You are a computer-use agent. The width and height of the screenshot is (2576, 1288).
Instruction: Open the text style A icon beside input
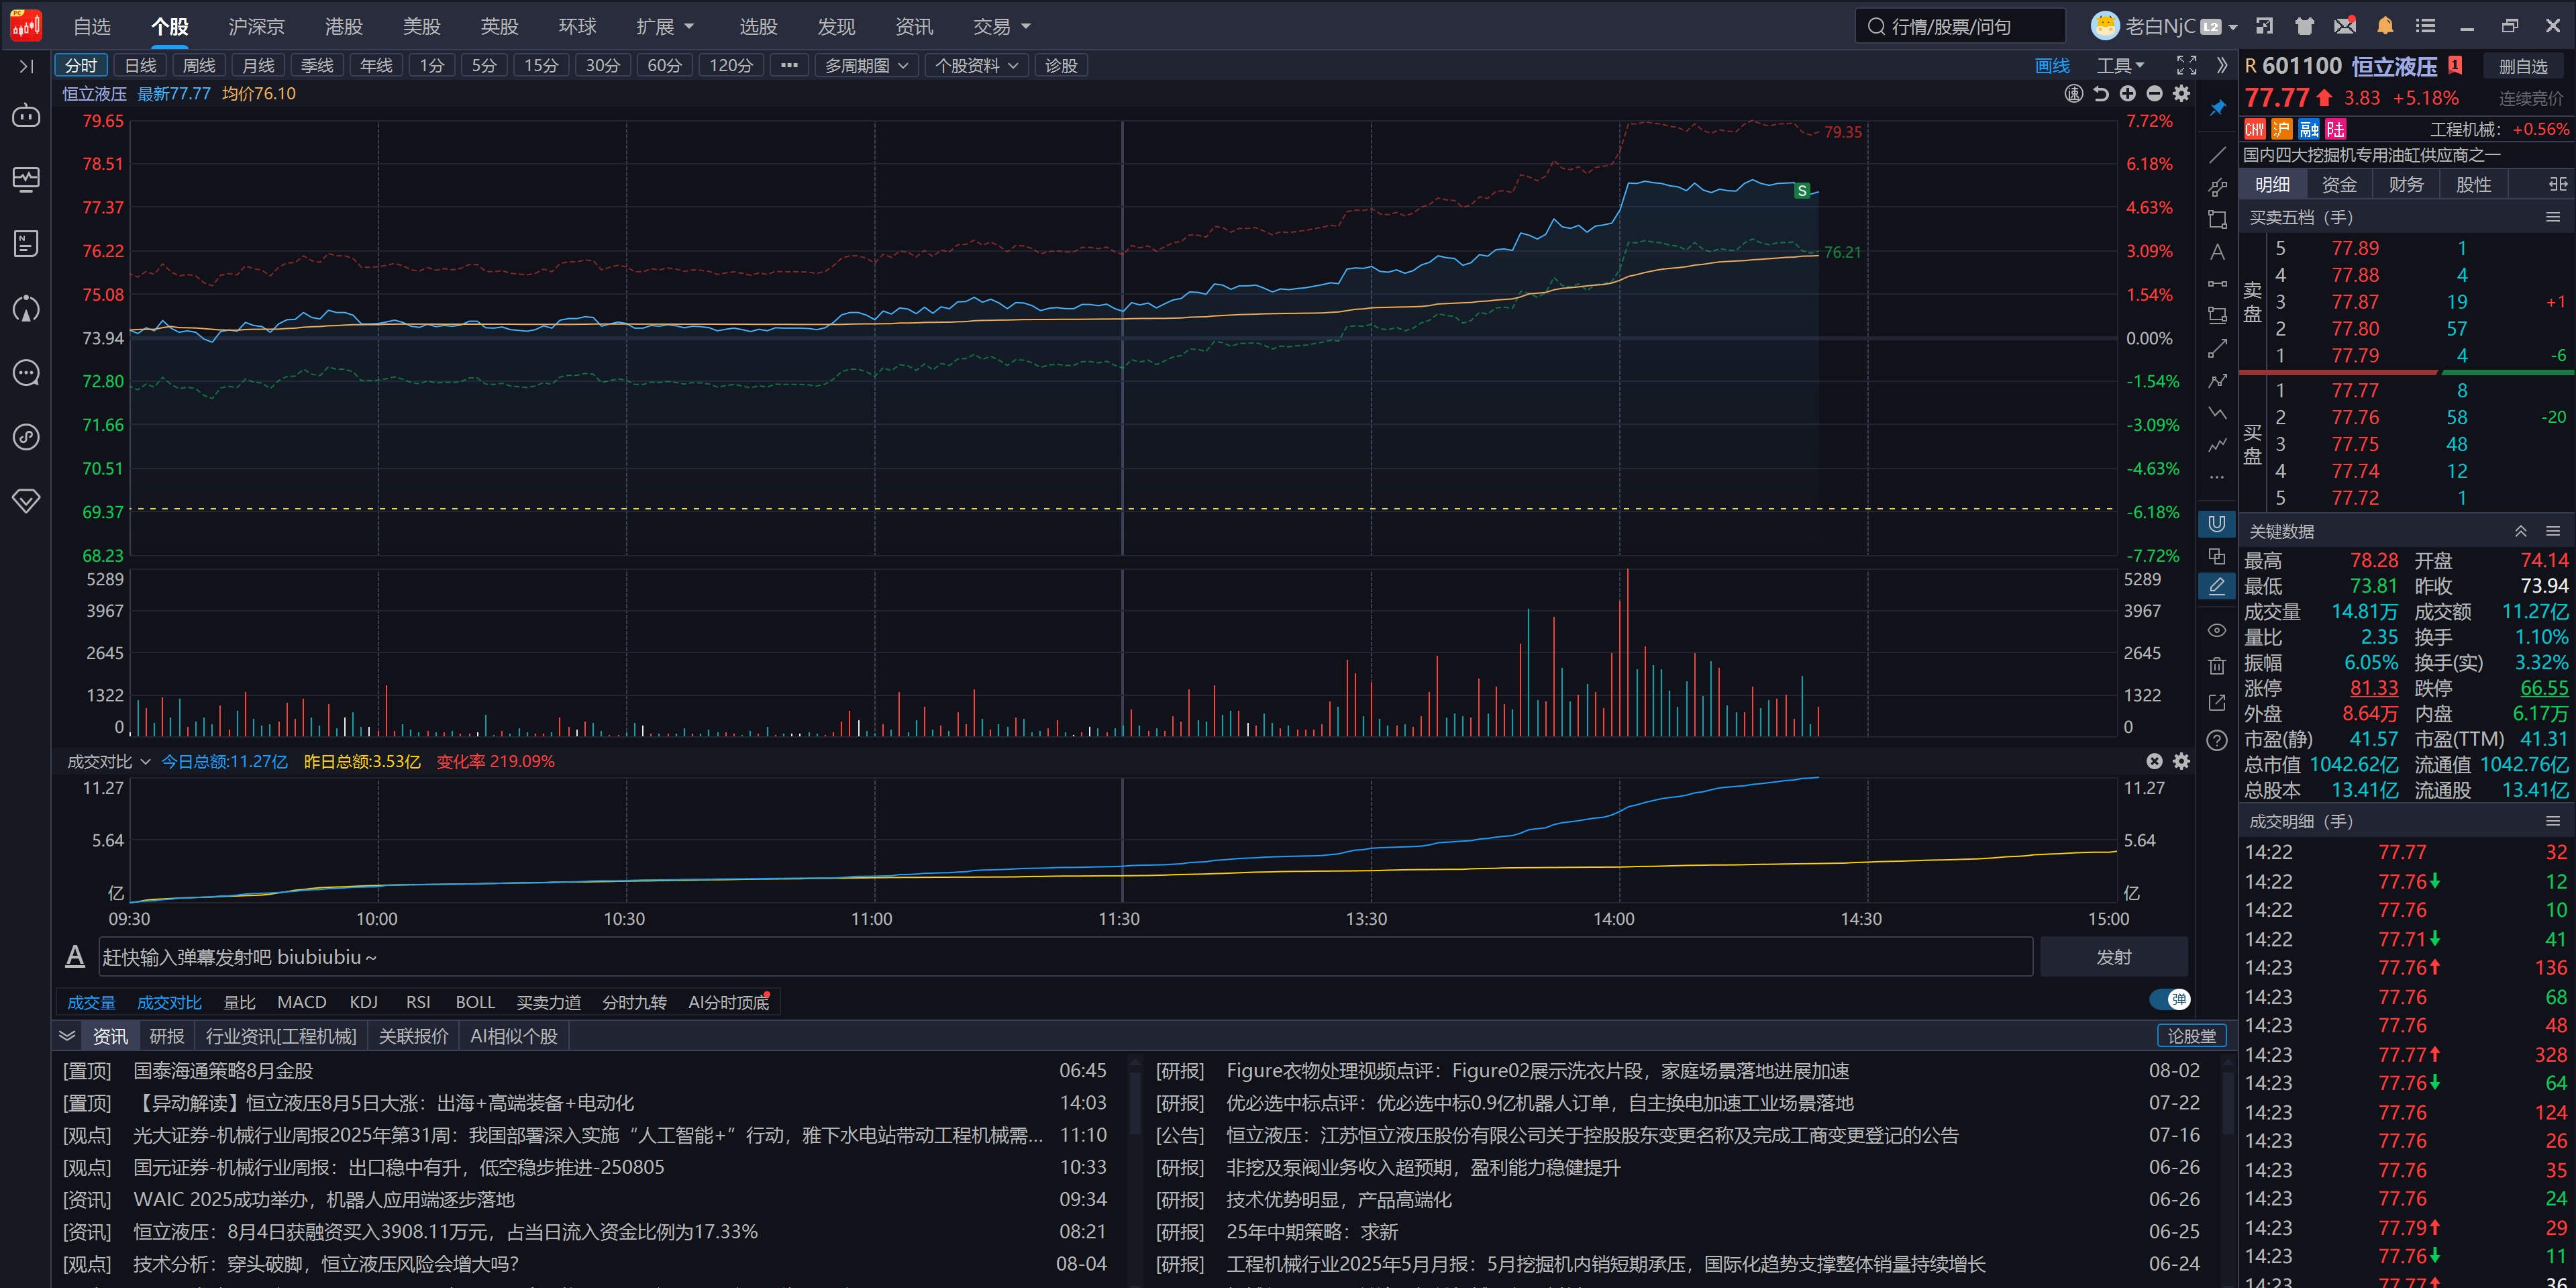[75, 957]
